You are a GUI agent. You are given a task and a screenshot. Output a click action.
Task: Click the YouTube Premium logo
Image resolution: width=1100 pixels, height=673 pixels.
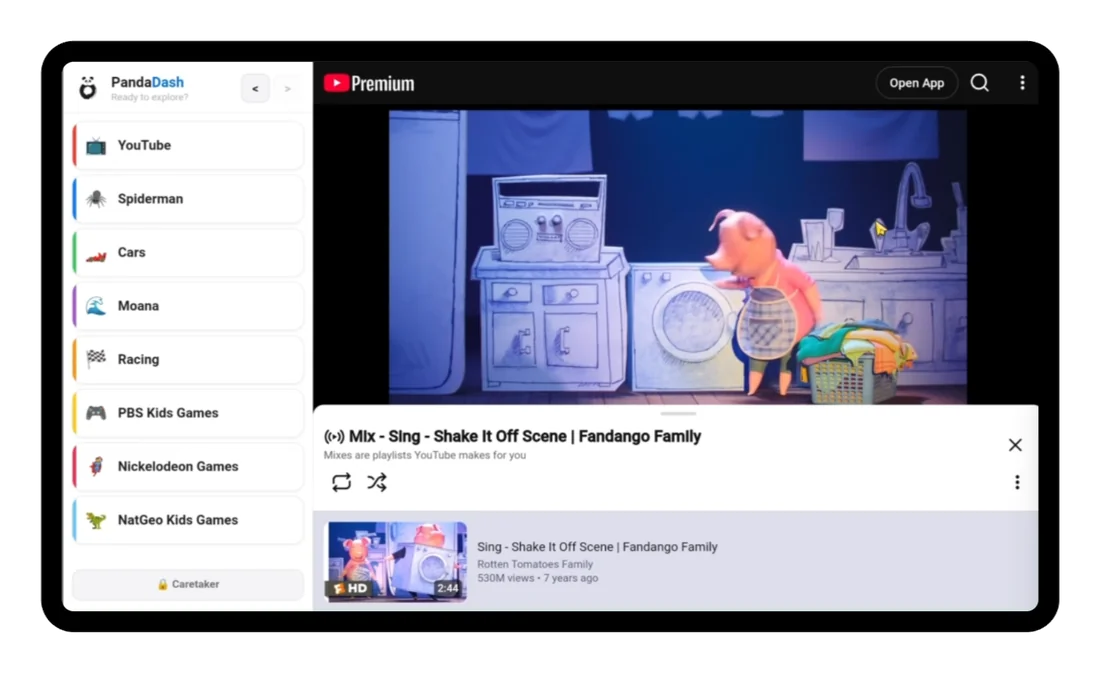coord(369,84)
